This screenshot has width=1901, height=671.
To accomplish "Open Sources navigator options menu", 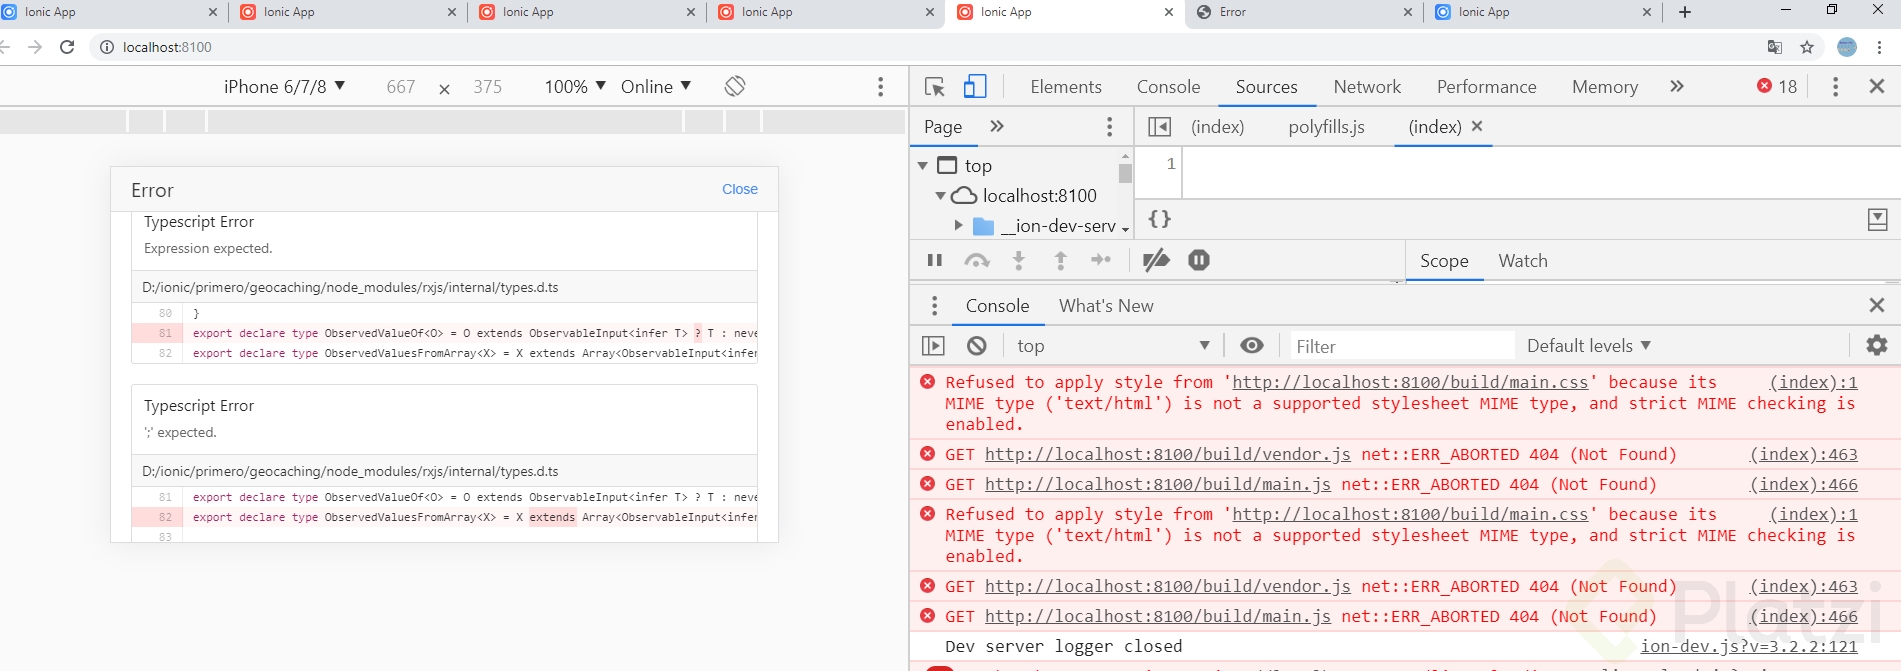I will pyautogui.click(x=1109, y=126).
